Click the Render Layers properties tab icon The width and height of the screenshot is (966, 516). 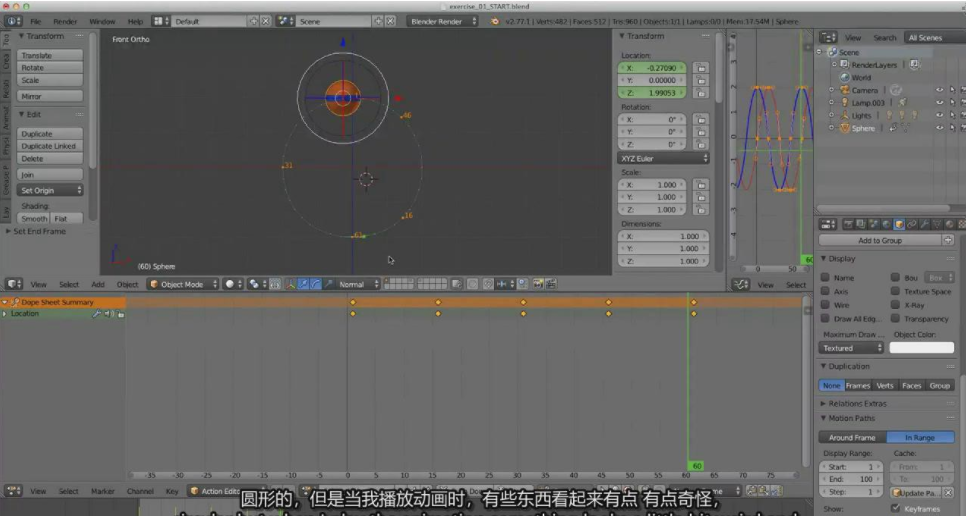tap(861, 225)
